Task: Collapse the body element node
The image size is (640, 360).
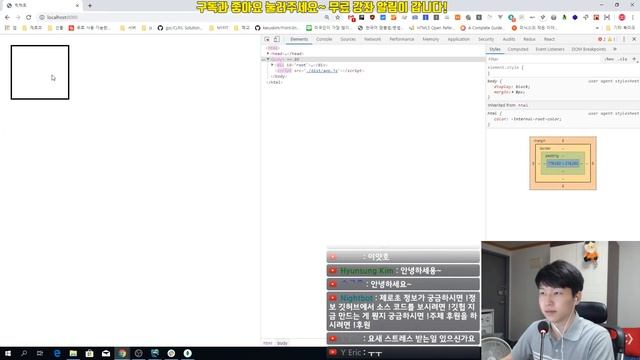Action: pyautogui.click(x=268, y=59)
